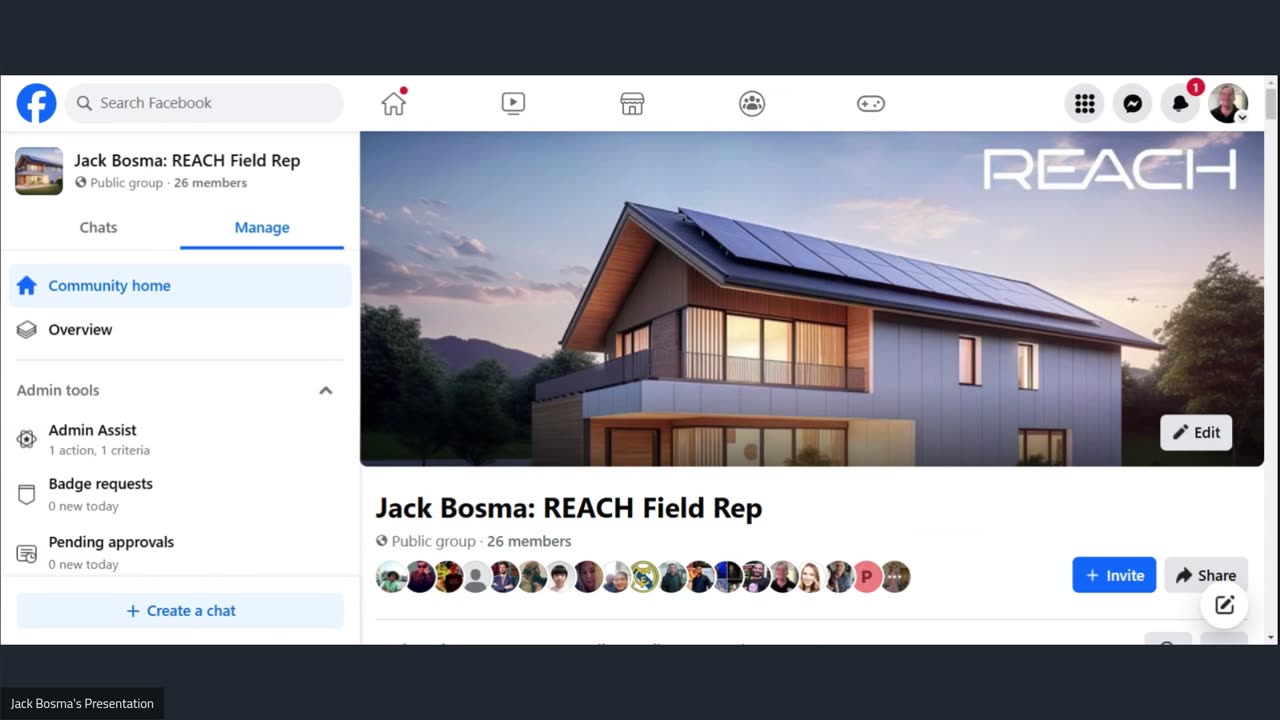Screen dimensions: 1280x720
Task: Select Community home in sidebar
Action: point(180,285)
